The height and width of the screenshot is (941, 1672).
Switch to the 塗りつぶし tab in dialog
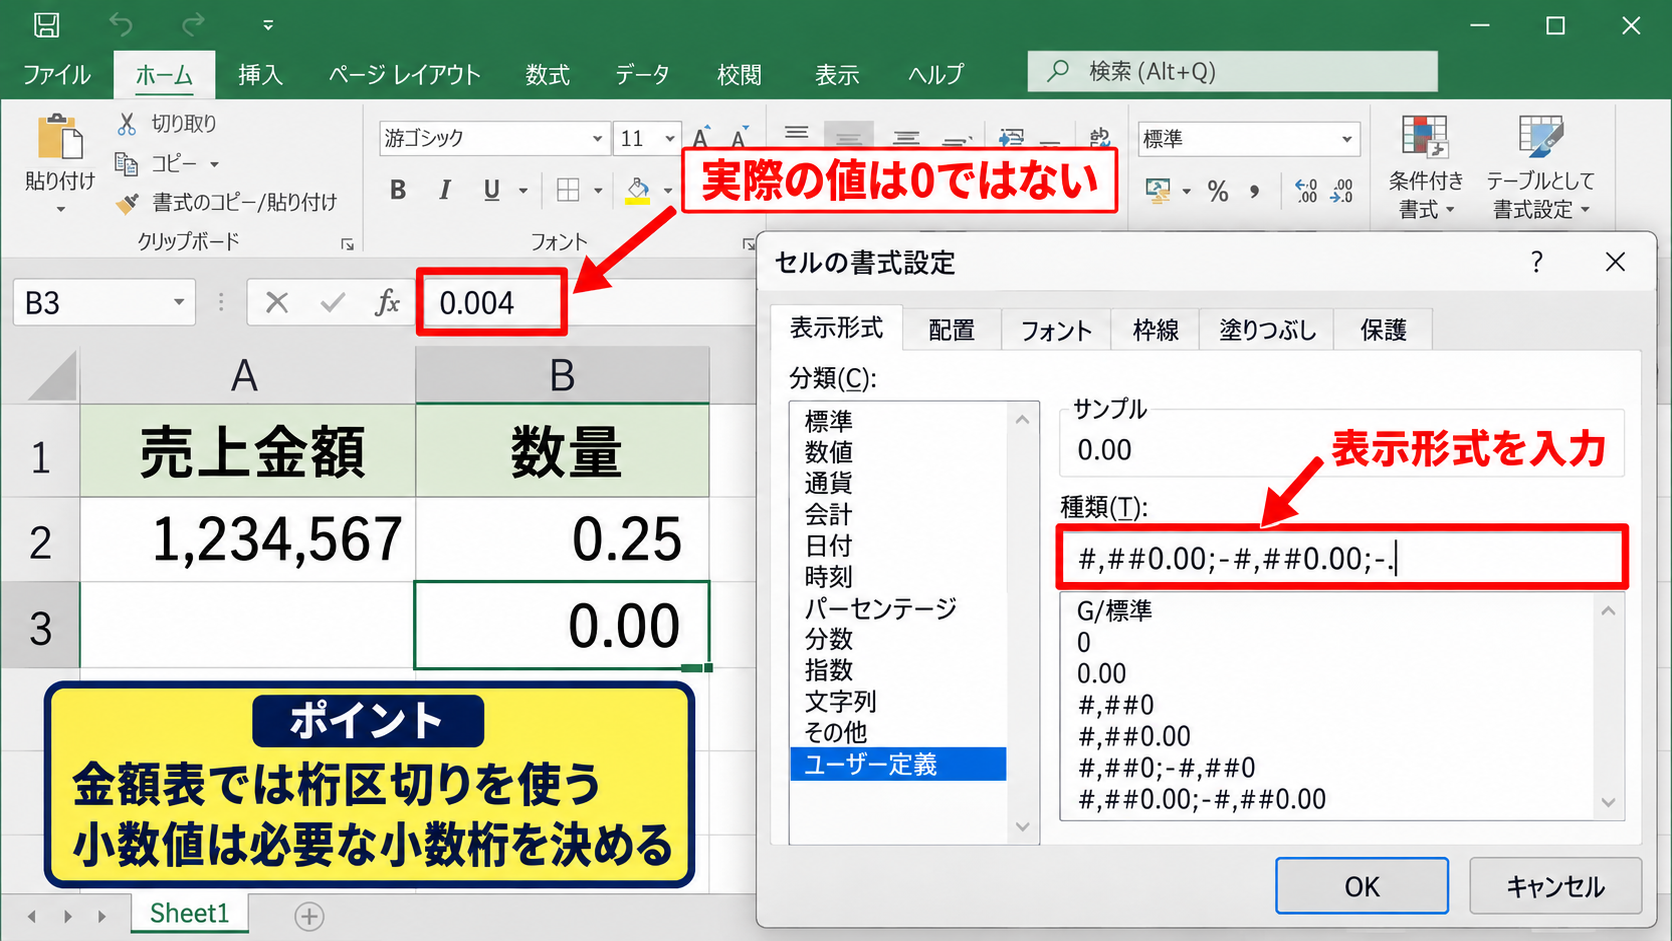click(x=1267, y=330)
